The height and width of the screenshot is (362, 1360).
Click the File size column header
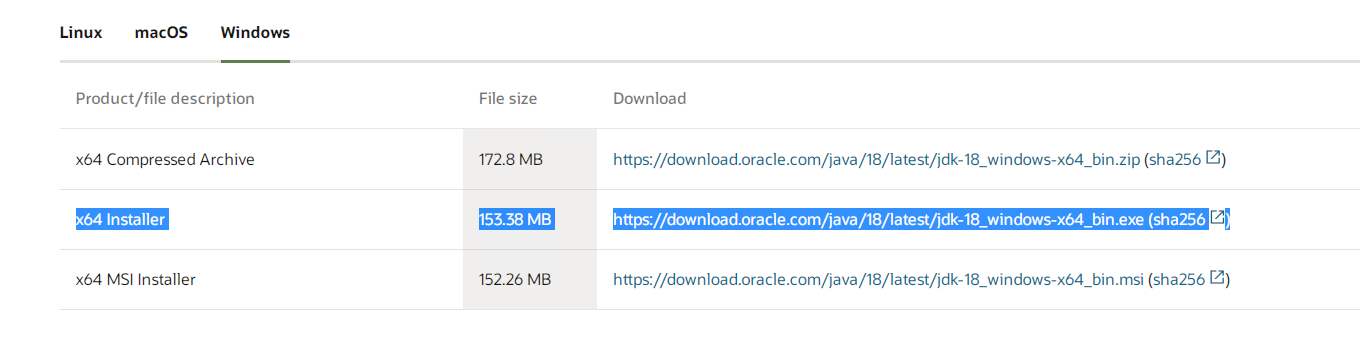point(508,98)
